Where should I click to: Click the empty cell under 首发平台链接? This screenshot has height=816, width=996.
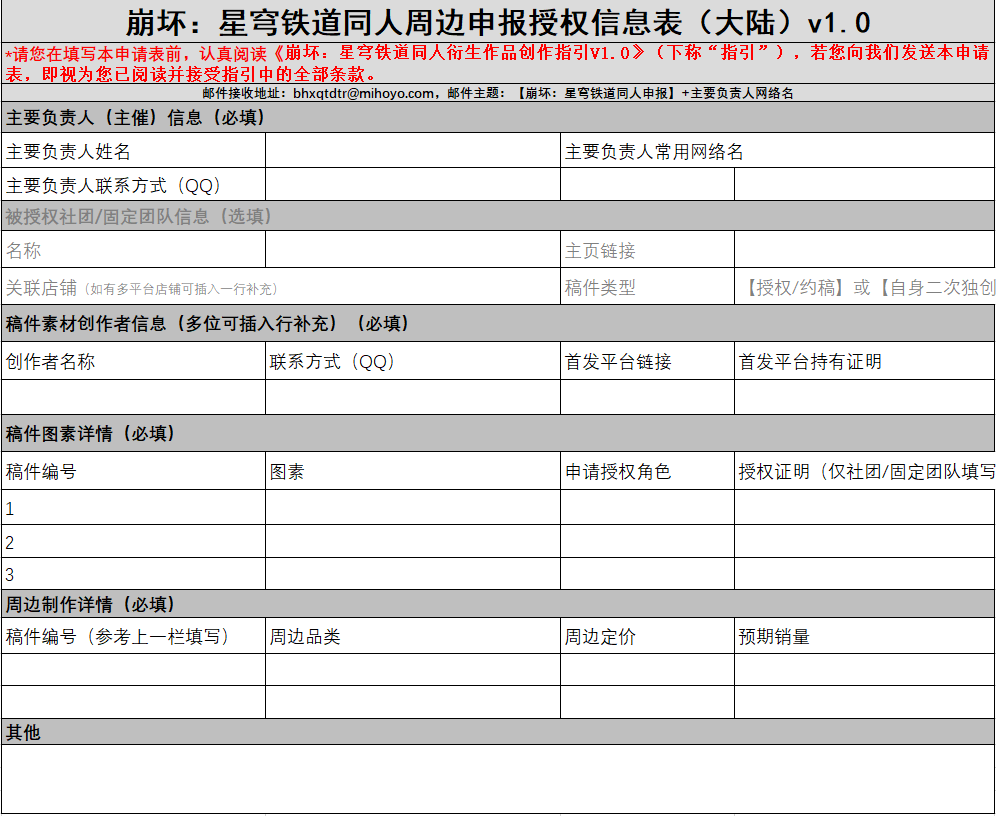(647, 398)
